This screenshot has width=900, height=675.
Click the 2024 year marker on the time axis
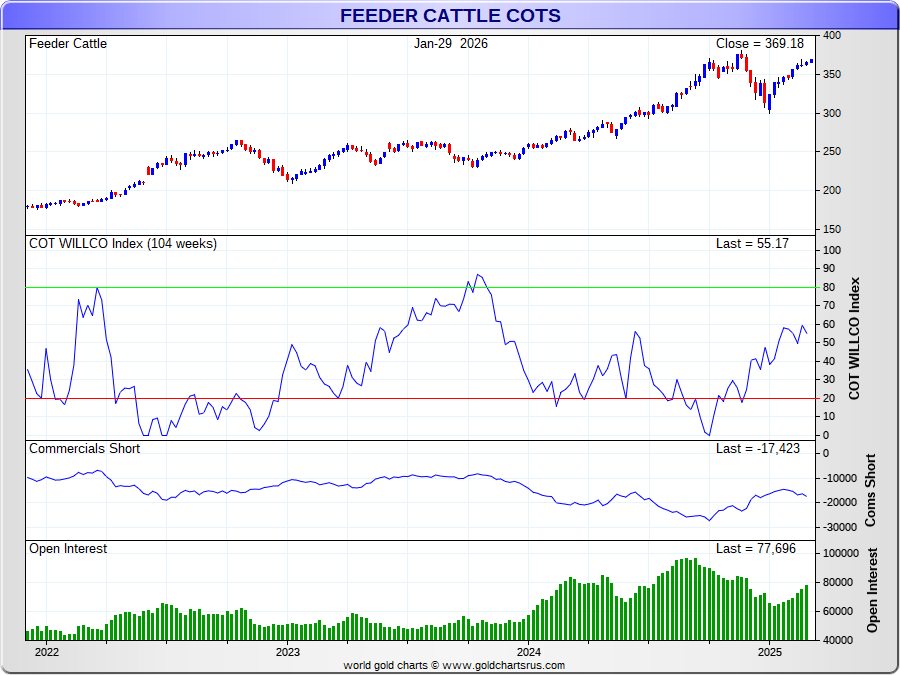tap(529, 653)
